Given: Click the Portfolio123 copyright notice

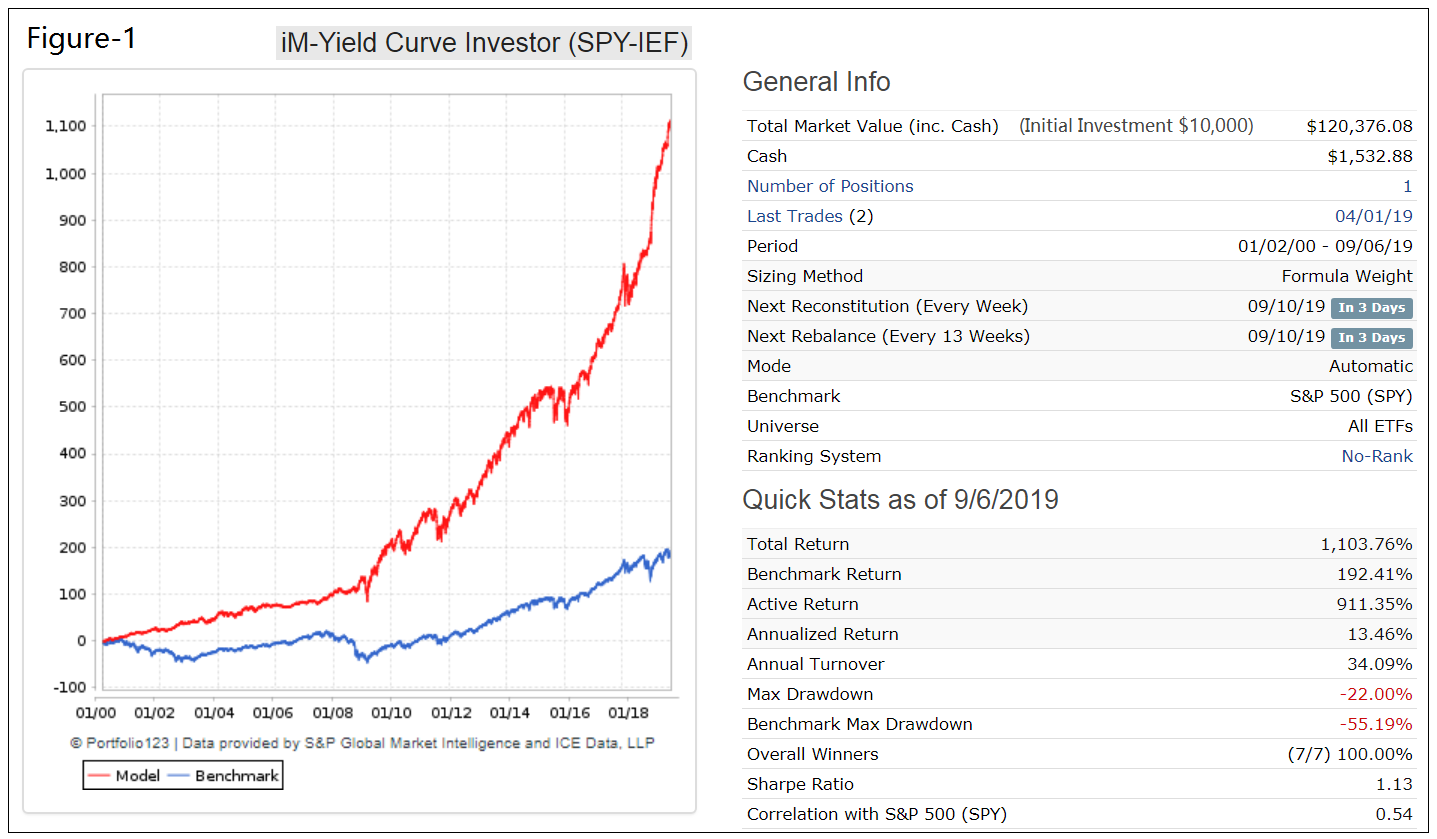Looking at the screenshot, I should click(362, 743).
